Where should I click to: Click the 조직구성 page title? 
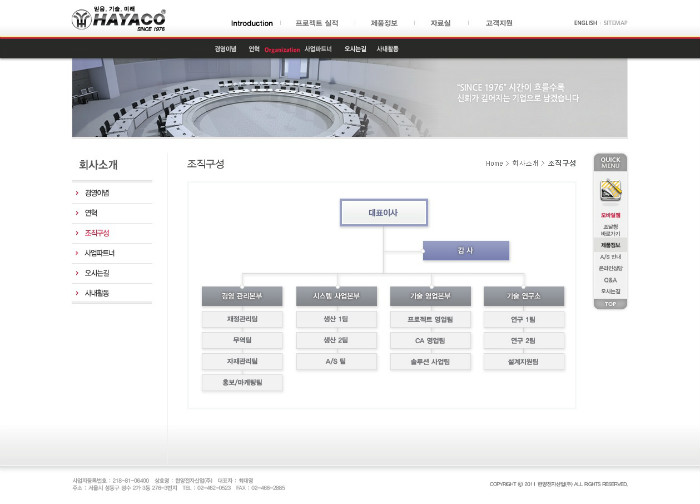[x=206, y=163]
